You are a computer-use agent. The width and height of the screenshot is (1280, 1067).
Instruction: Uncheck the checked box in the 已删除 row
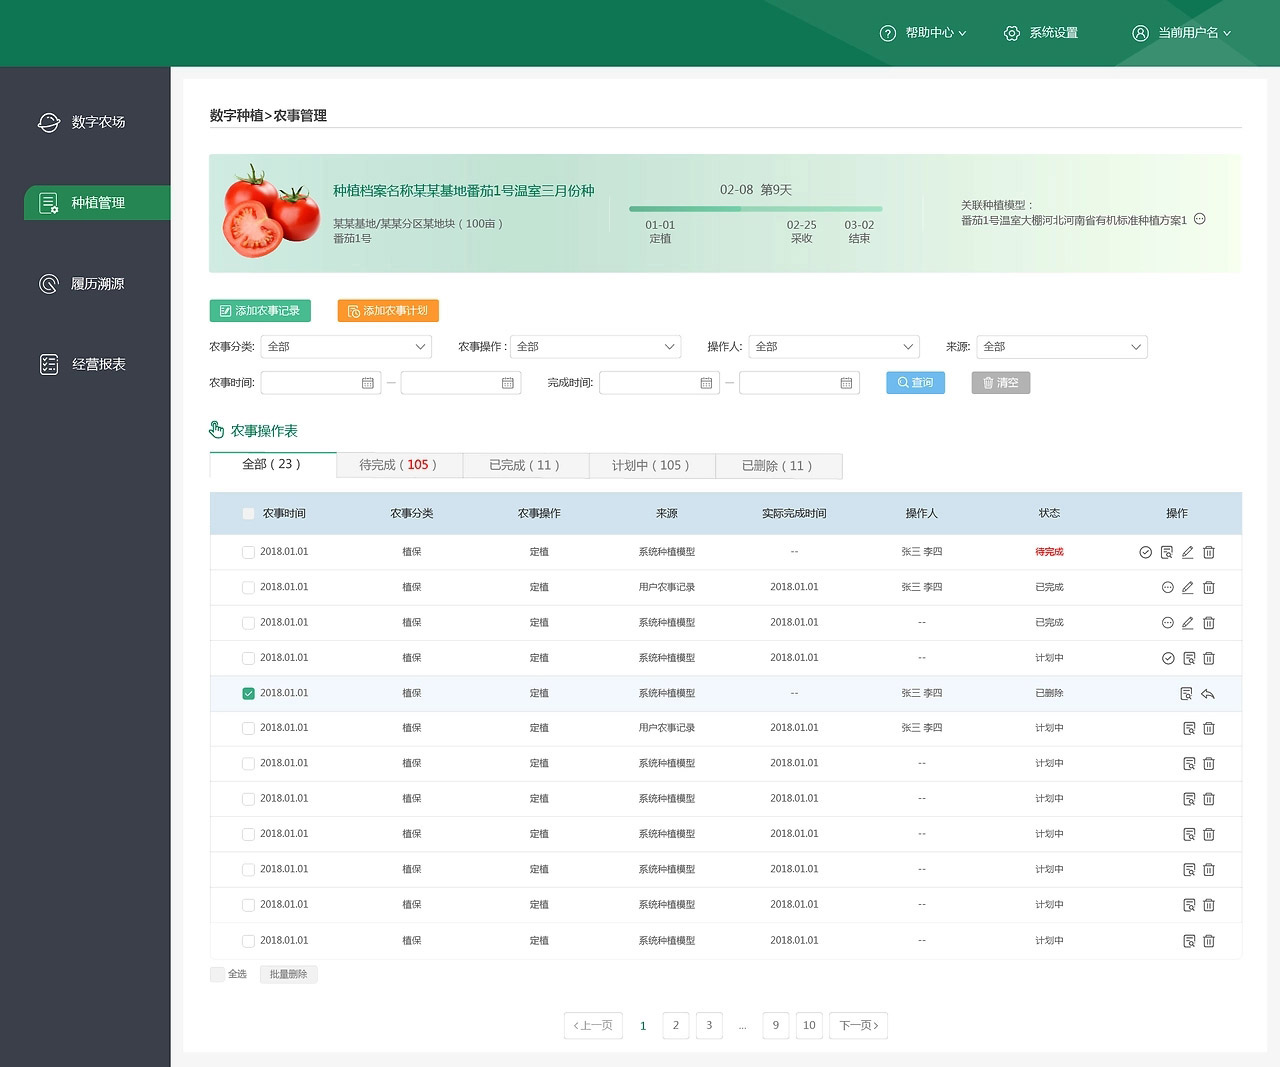[x=248, y=694]
